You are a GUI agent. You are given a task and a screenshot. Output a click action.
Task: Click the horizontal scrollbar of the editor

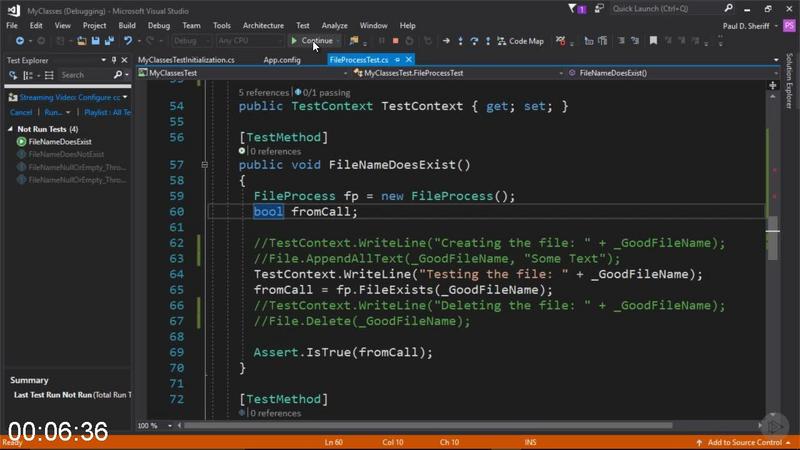point(428,425)
